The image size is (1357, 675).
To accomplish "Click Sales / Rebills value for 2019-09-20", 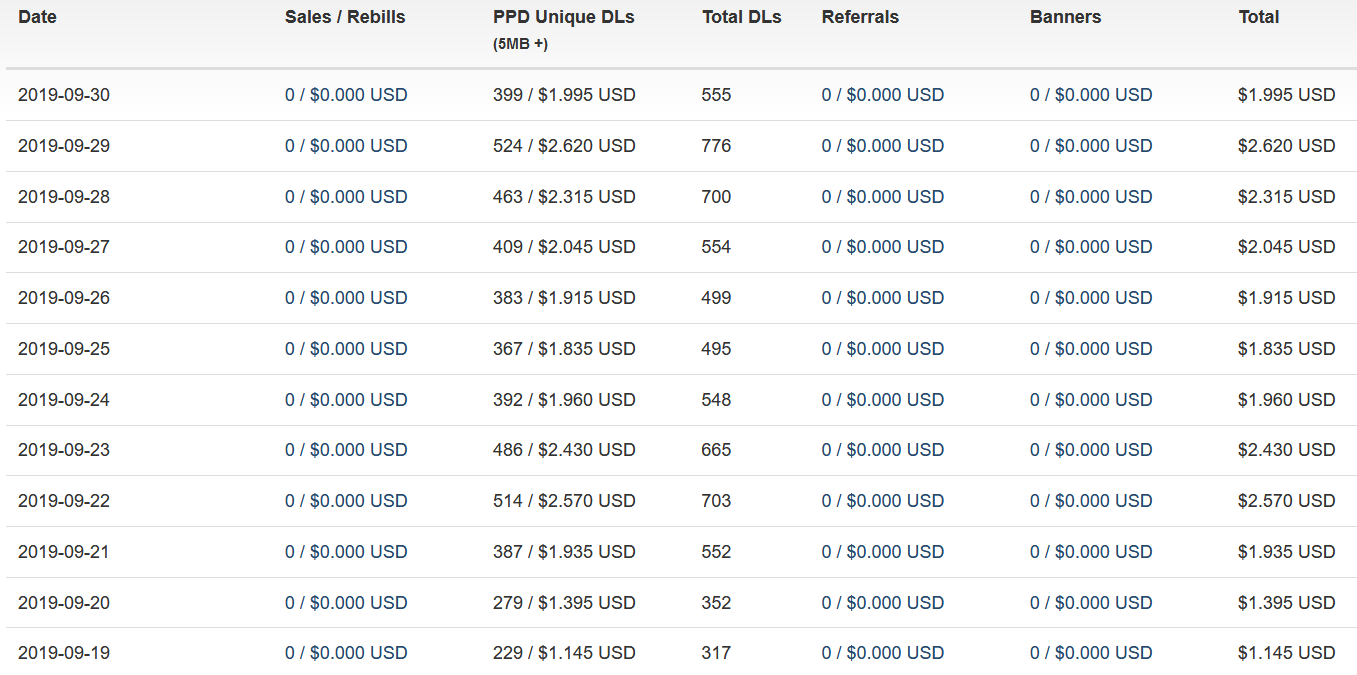I will pyautogui.click(x=346, y=603).
